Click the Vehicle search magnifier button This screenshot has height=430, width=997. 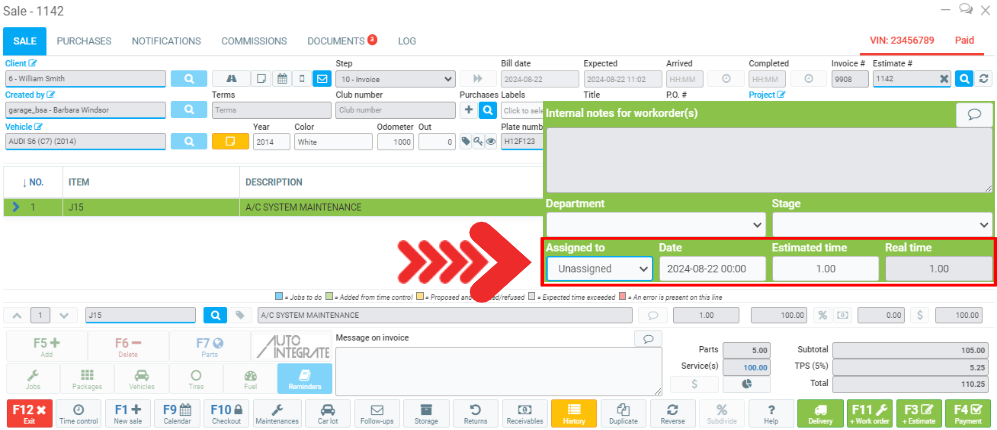[x=188, y=142]
